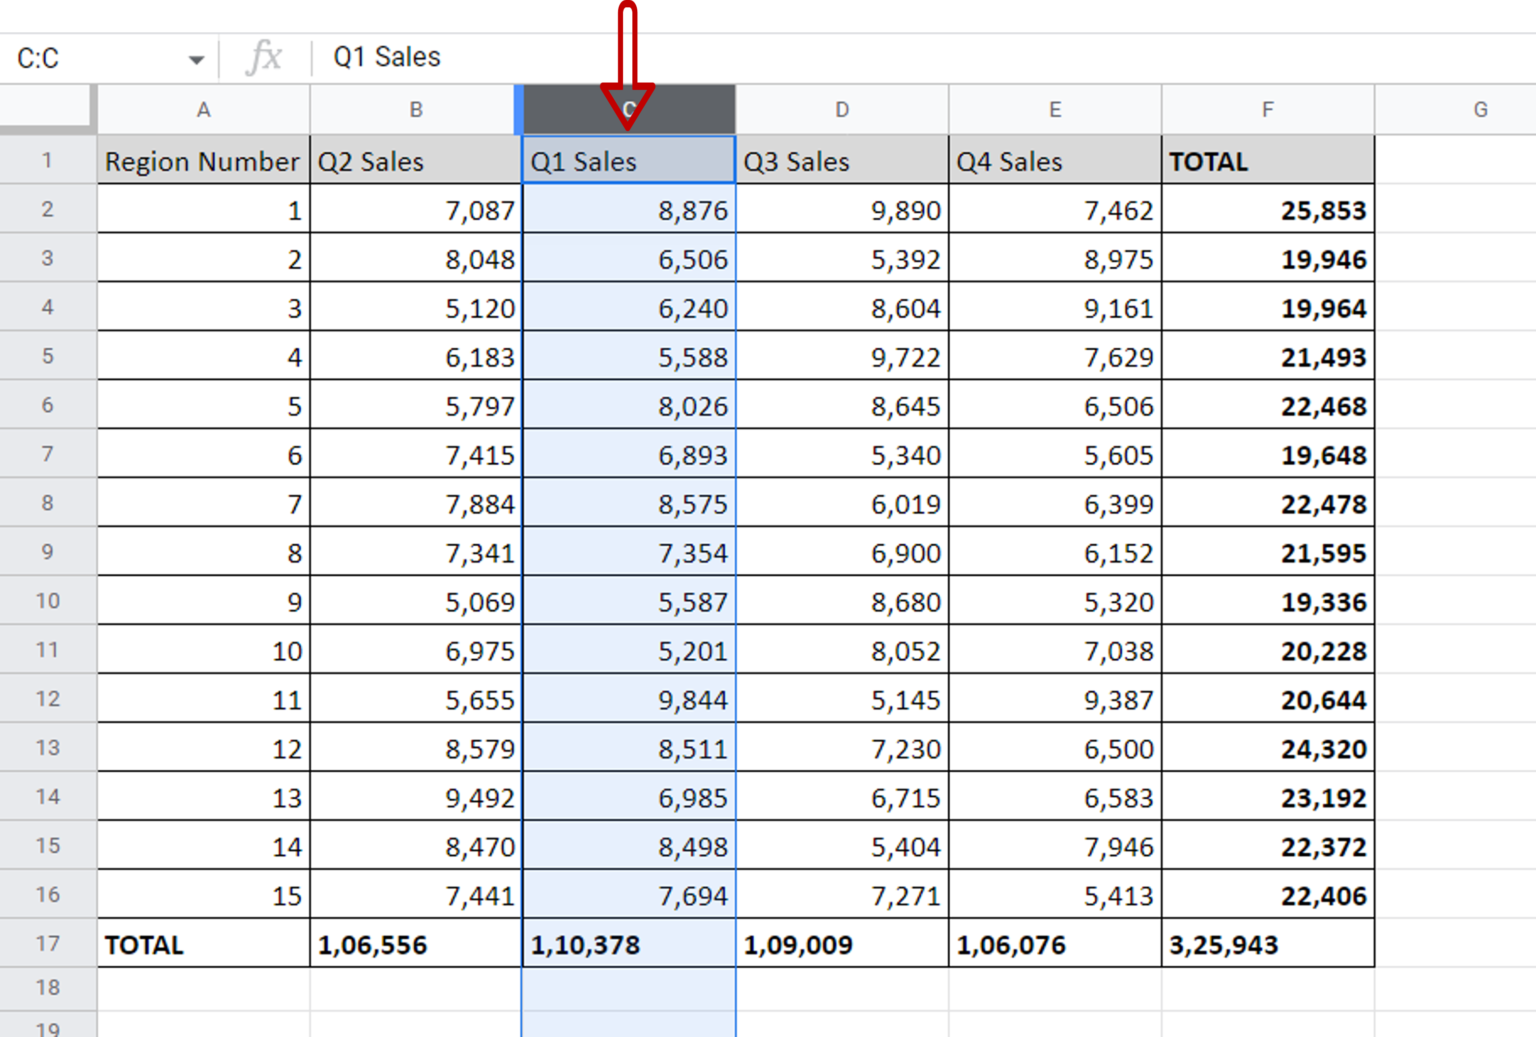
Task: Select column F header
Action: click(x=1267, y=110)
